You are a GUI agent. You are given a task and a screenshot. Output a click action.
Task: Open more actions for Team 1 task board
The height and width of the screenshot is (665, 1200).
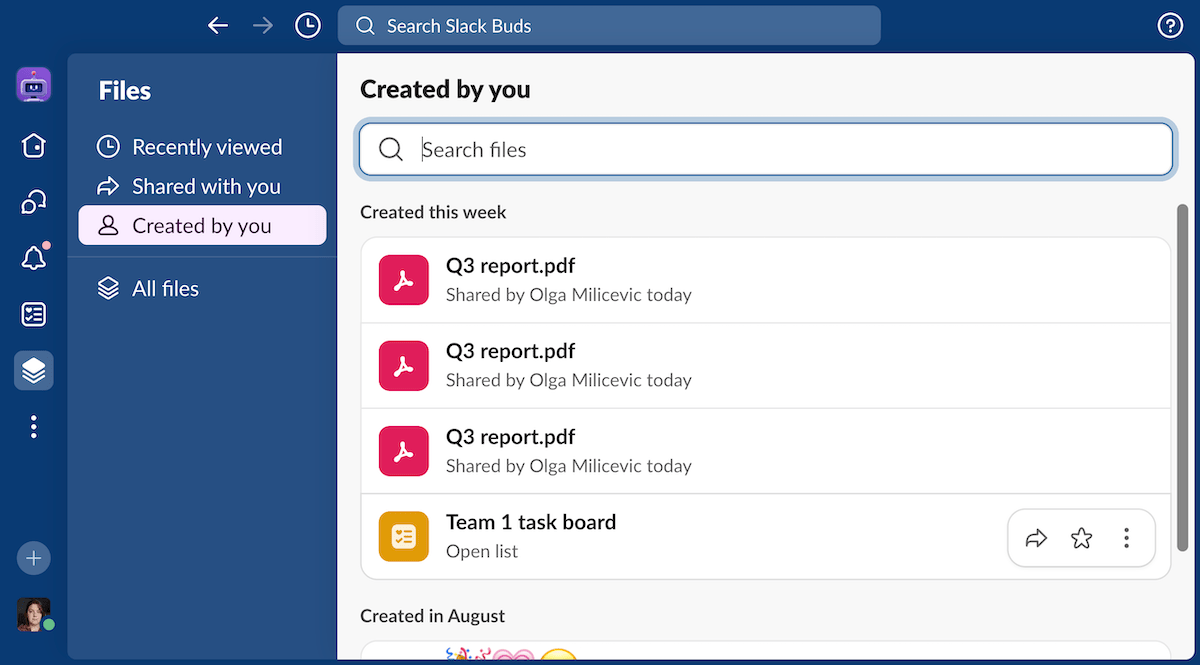coord(1126,539)
